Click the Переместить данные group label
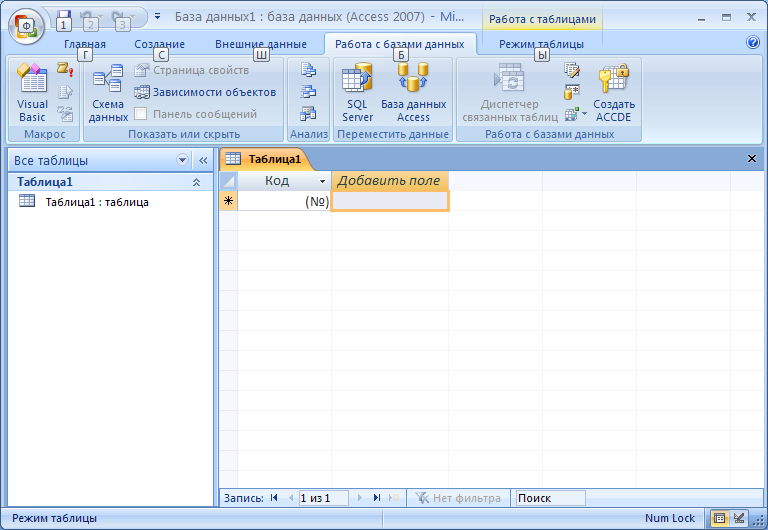 coord(393,134)
